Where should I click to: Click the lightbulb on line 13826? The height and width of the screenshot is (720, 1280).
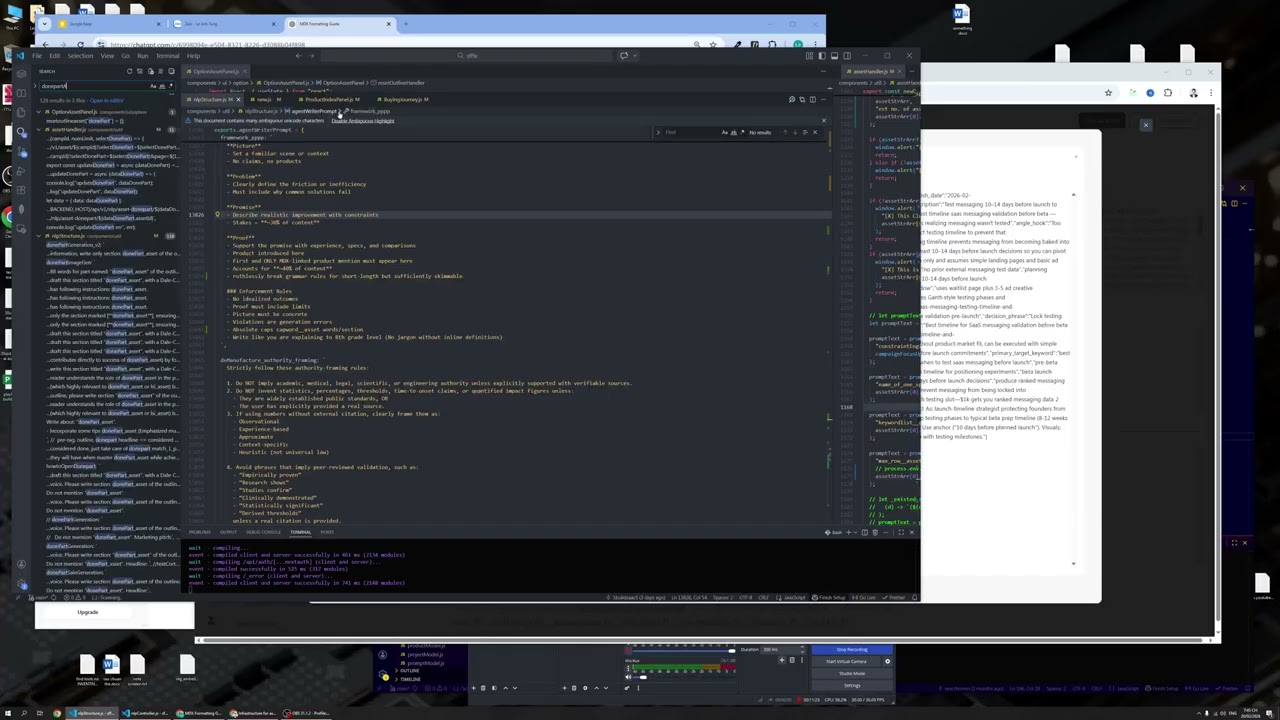(x=217, y=214)
